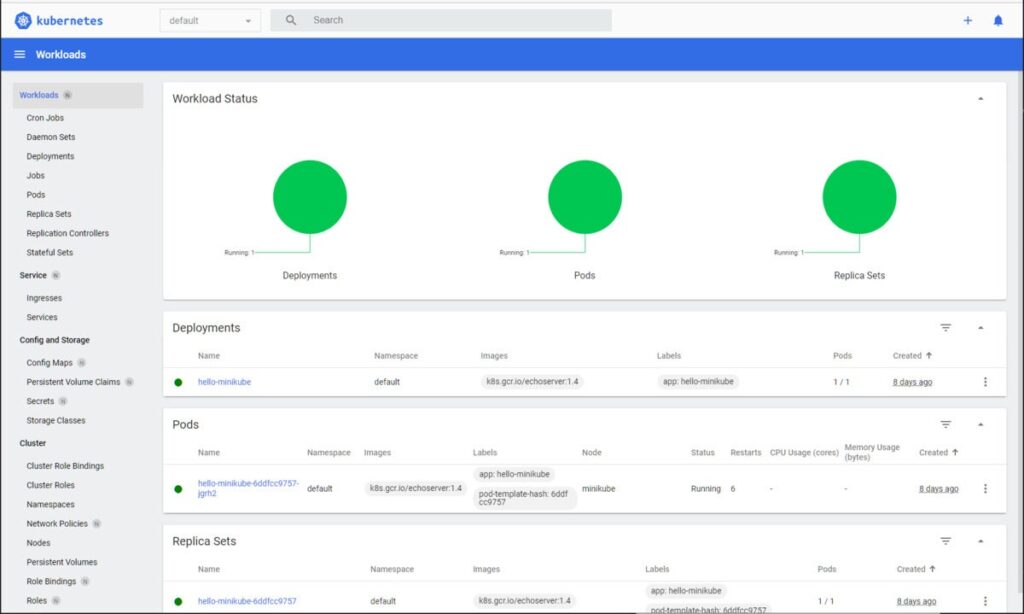Open Namespaces in sidebar
Screen dimensions: 1024x614
(x=50, y=504)
